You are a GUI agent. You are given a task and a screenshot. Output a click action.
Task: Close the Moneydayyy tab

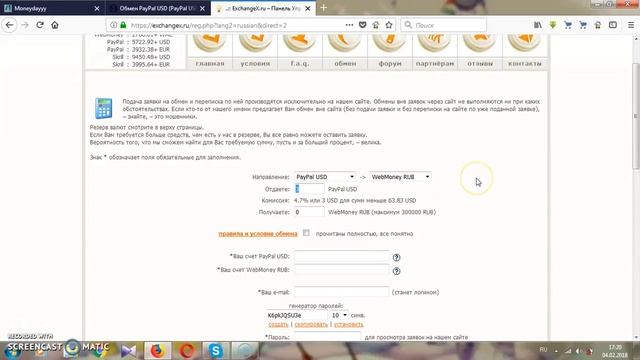[x=97, y=8]
